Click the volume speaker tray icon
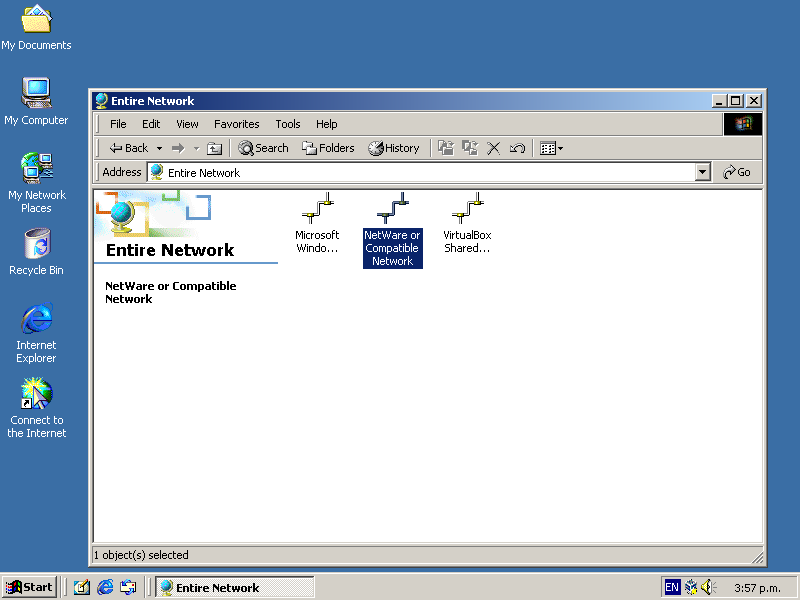This screenshot has height=600, width=800. click(709, 588)
